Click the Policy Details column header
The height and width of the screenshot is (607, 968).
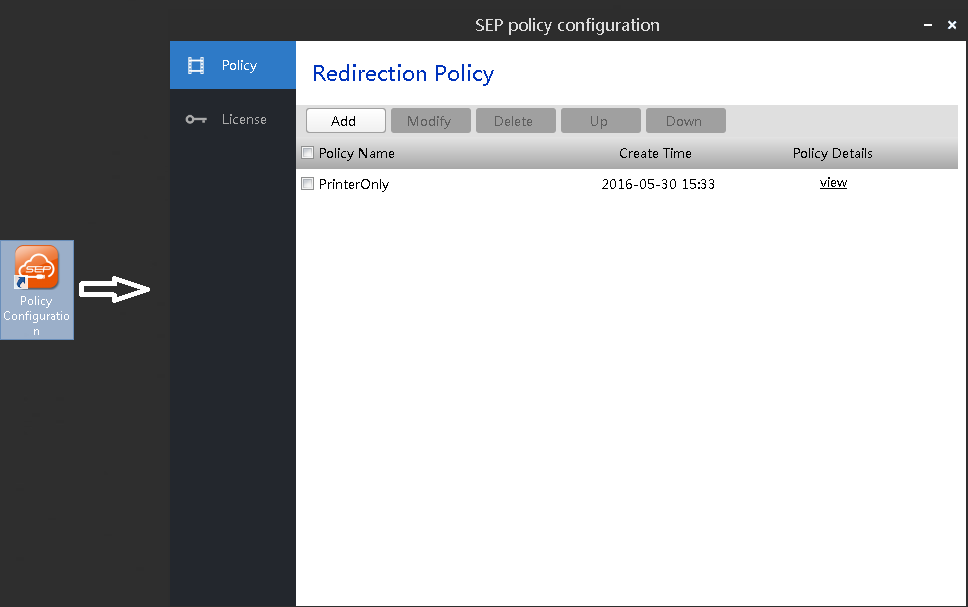point(832,153)
